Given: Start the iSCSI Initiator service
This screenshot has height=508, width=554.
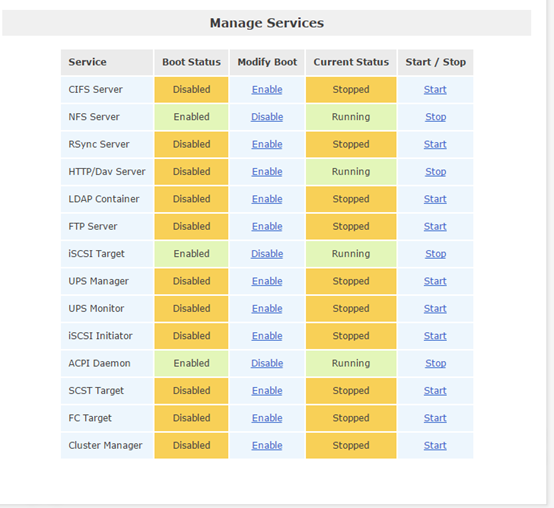Looking at the screenshot, I should [x=435, y=336].
